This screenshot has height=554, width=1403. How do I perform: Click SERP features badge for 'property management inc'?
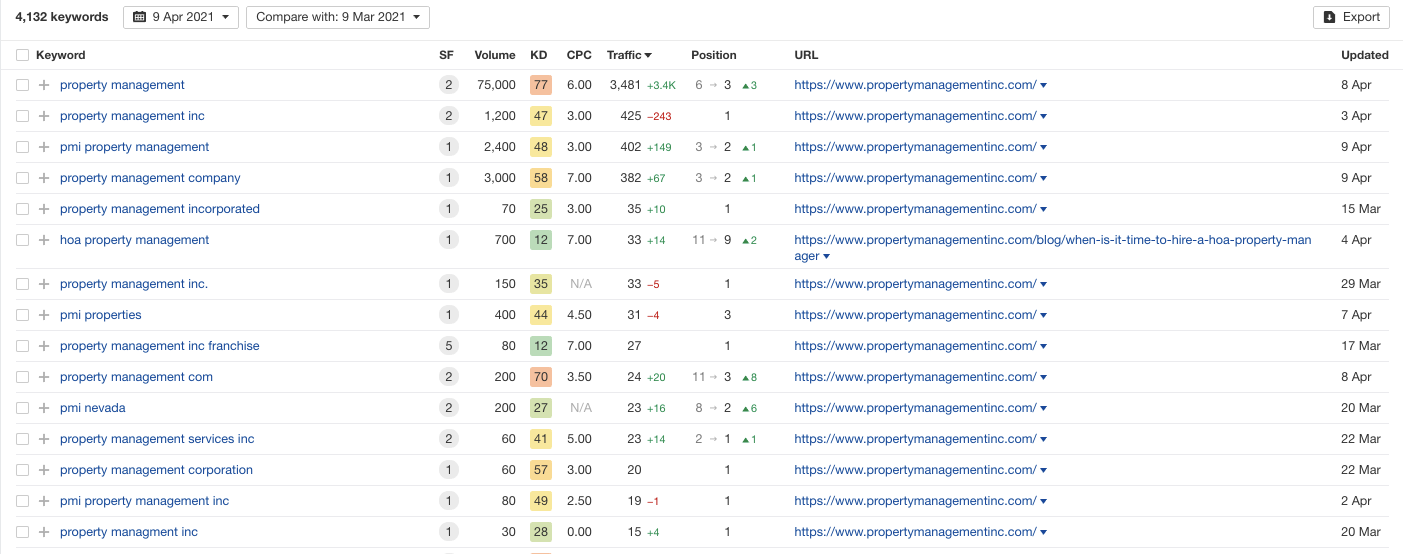tap(448, 116)
